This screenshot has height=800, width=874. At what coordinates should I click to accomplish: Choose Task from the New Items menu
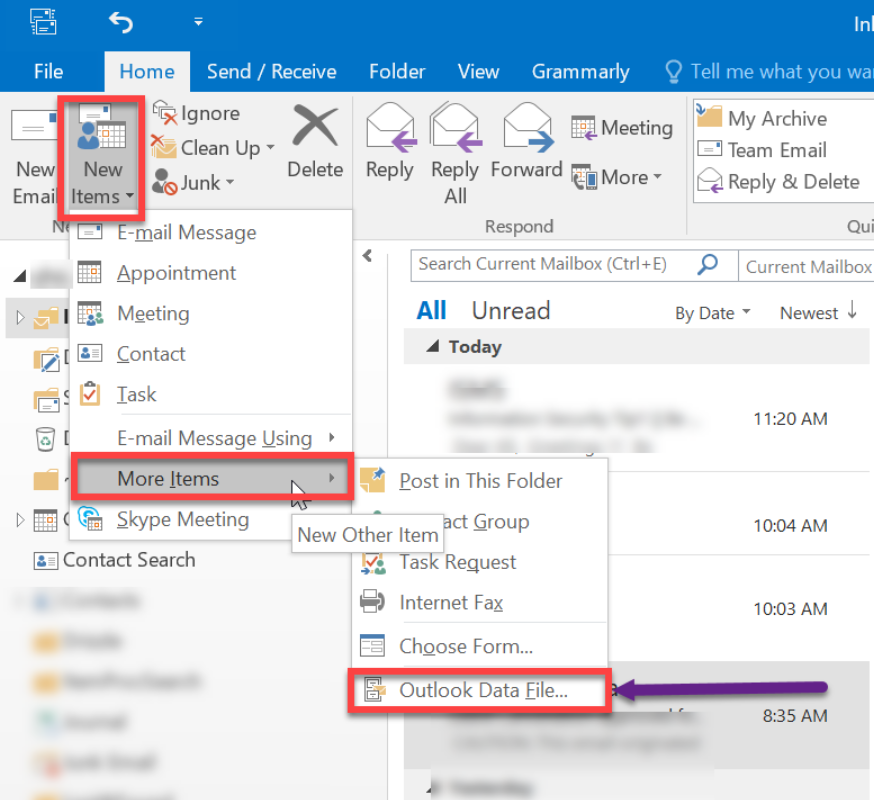pyautogui.click(x=211, y=395)
